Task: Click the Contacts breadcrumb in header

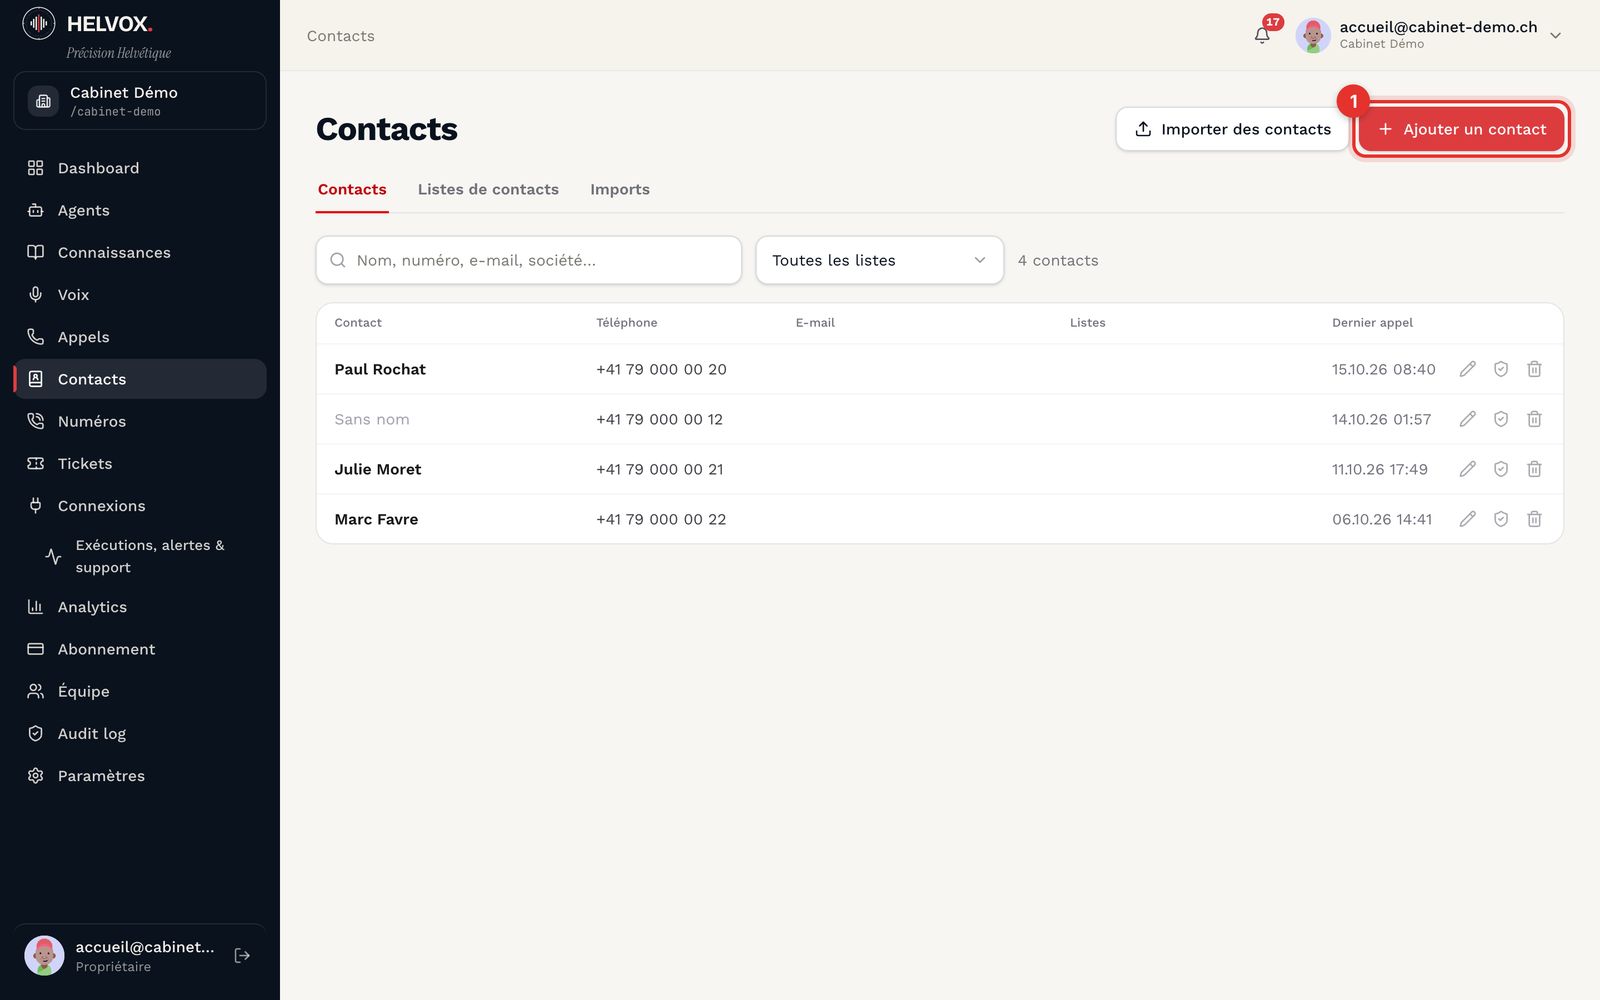Action: click(341, 36)
